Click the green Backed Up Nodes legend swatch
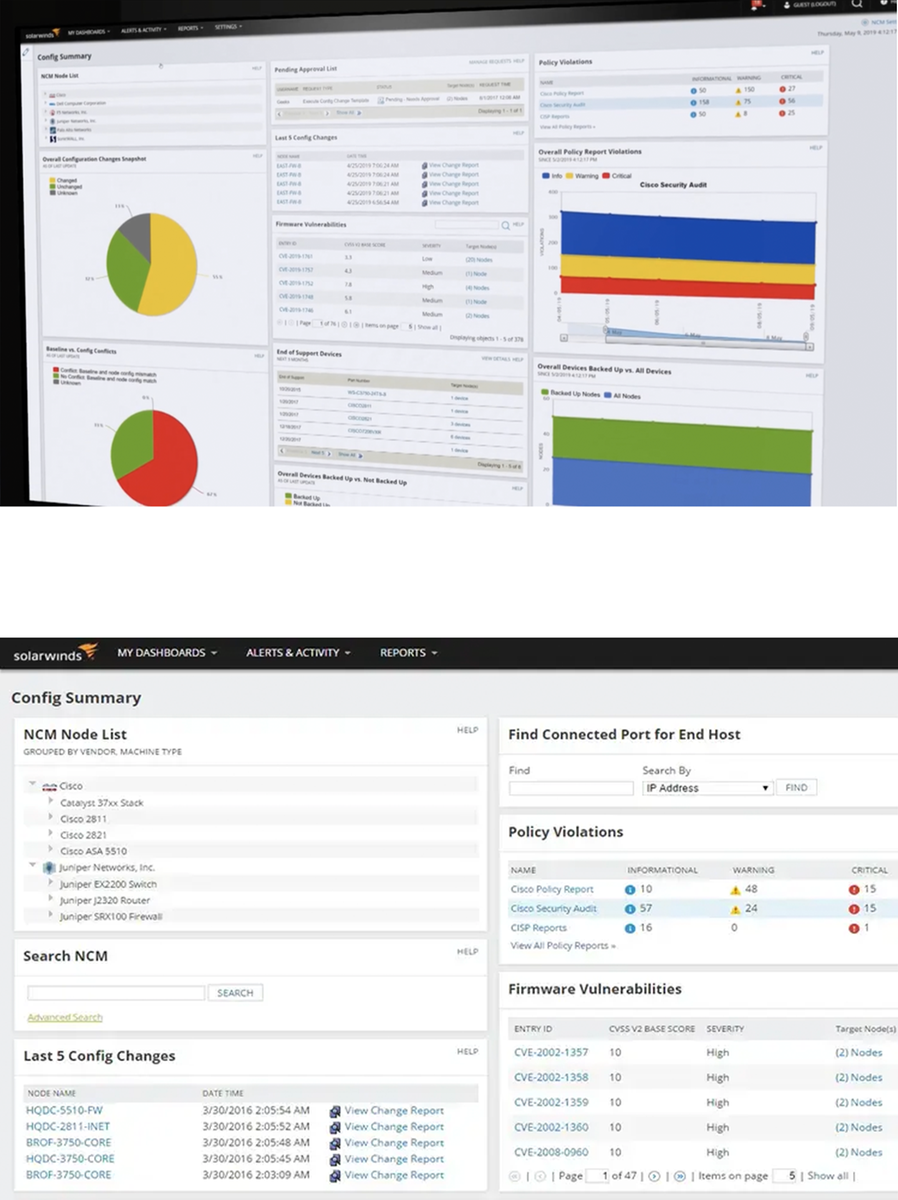898x1200 pixels. coord(545,395)
